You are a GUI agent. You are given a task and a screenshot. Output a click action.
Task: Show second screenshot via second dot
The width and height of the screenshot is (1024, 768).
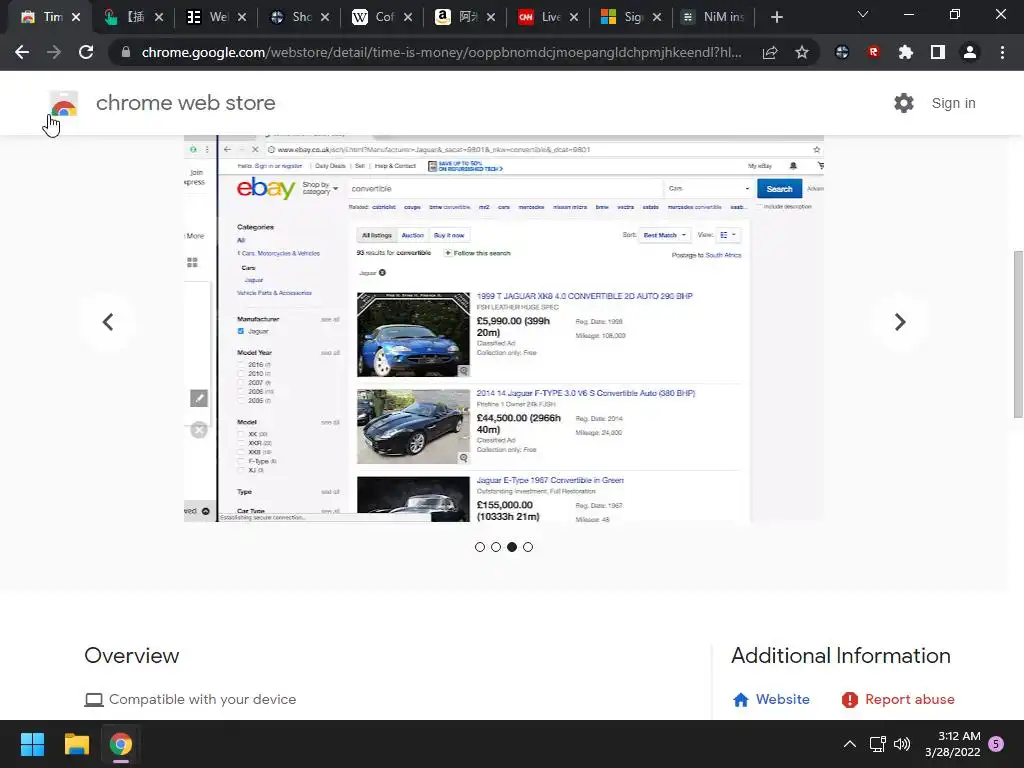coord(496,547)
